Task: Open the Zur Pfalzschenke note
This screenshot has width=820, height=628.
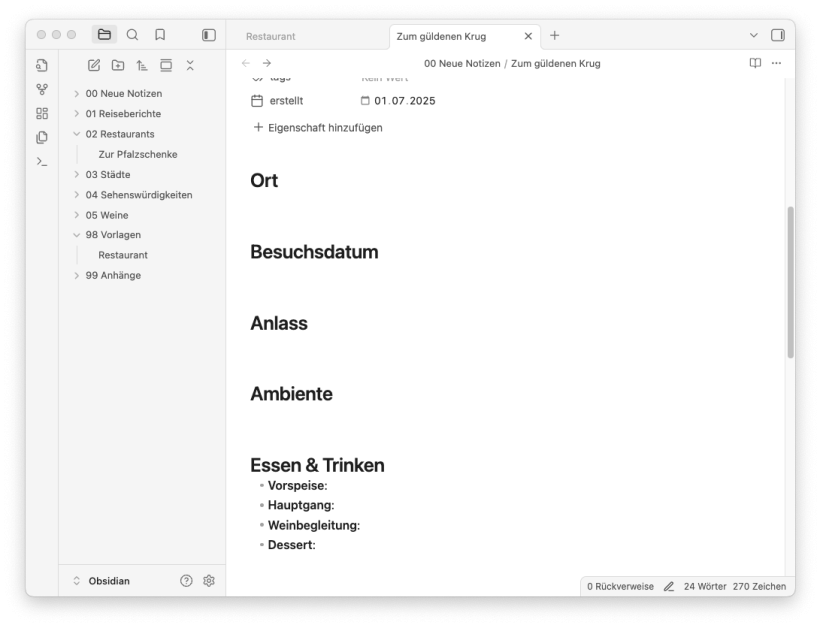Action: tap(138, 155)
